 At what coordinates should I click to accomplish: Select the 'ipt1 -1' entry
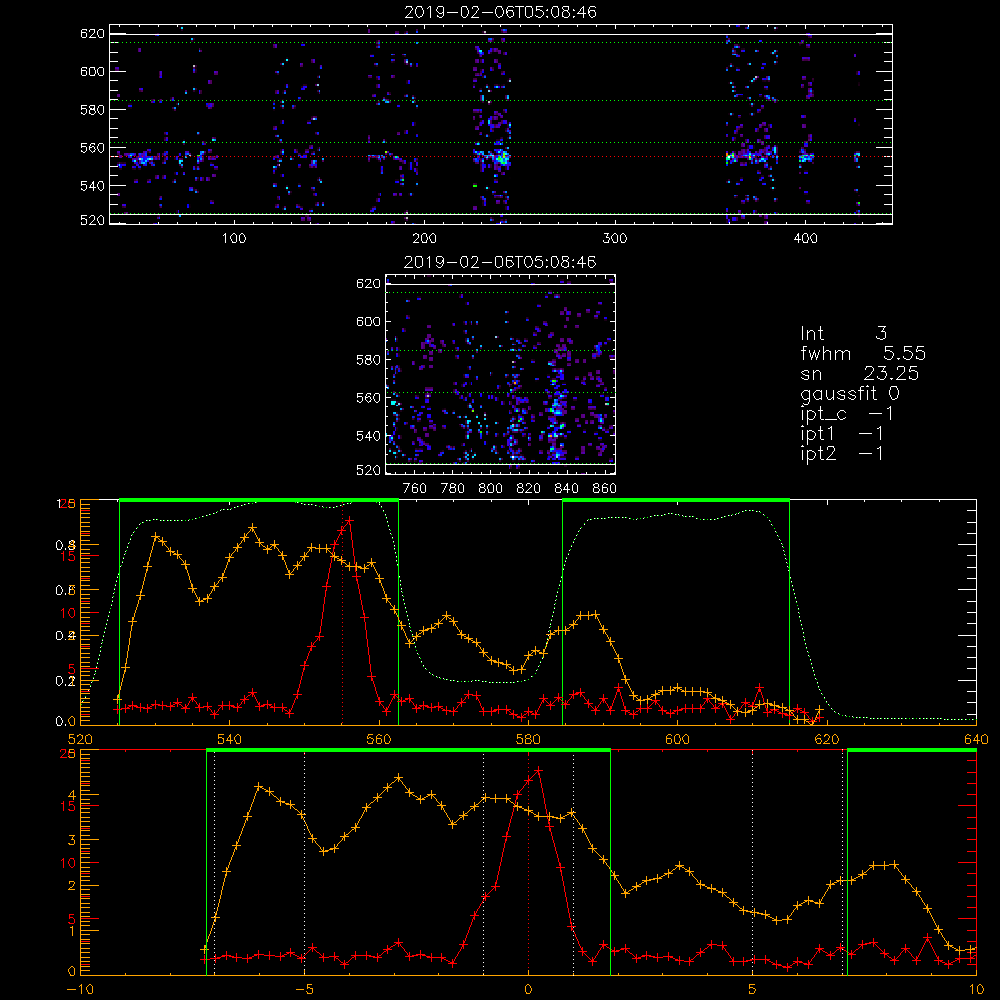tap(842, 434)
